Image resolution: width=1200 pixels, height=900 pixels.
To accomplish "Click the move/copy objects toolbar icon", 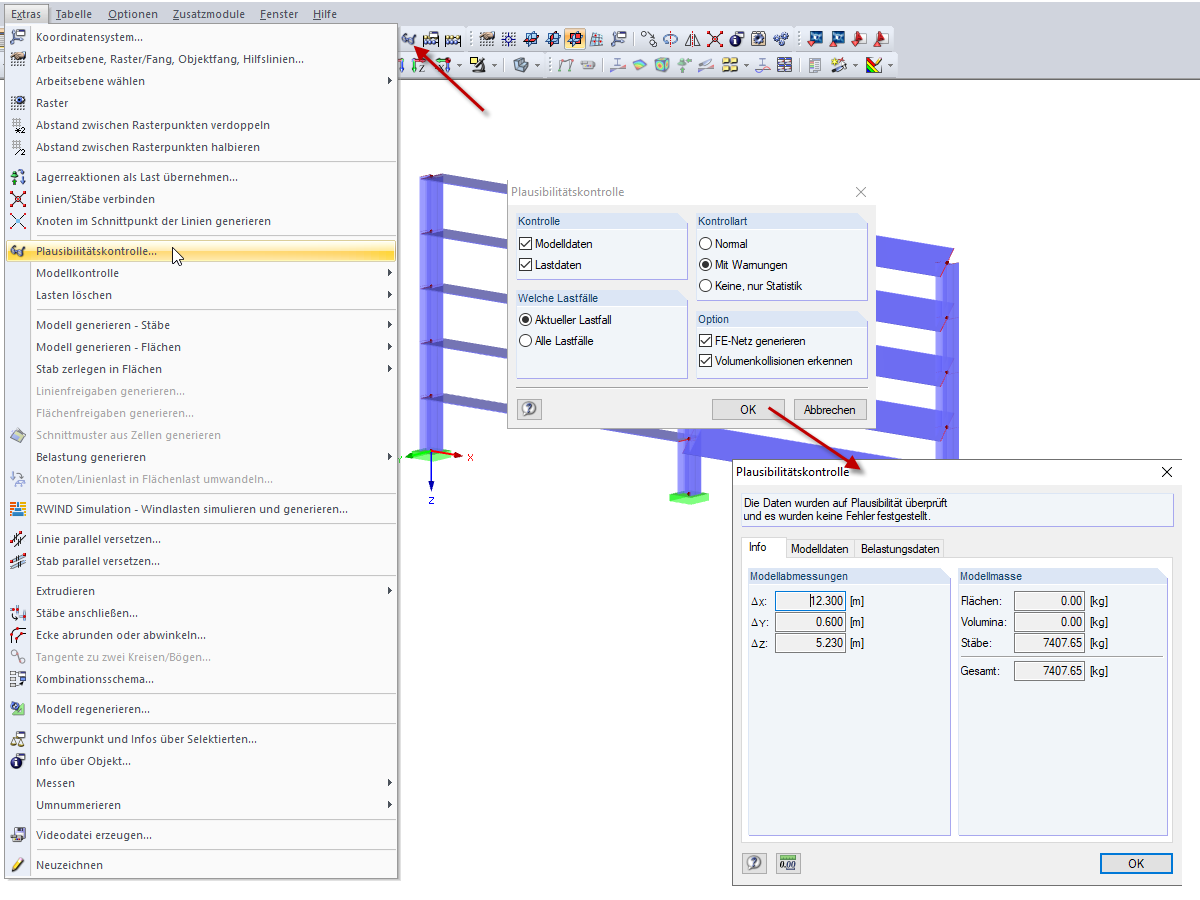I will click(x=648, y=39).
